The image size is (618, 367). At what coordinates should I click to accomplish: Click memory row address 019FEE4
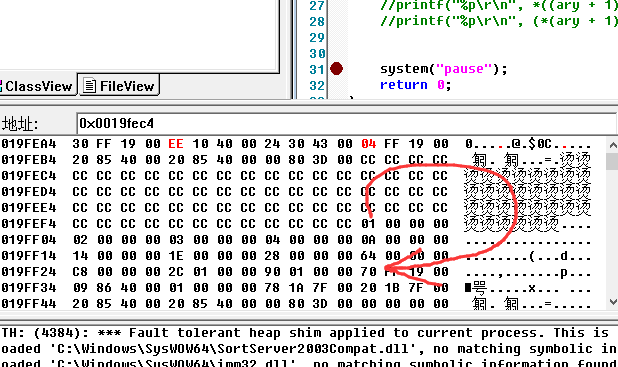pos(29,208)
